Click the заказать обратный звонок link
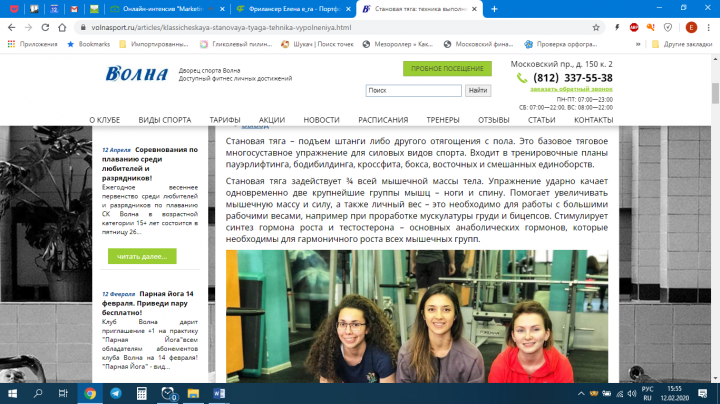 click(x=571, y=89)
